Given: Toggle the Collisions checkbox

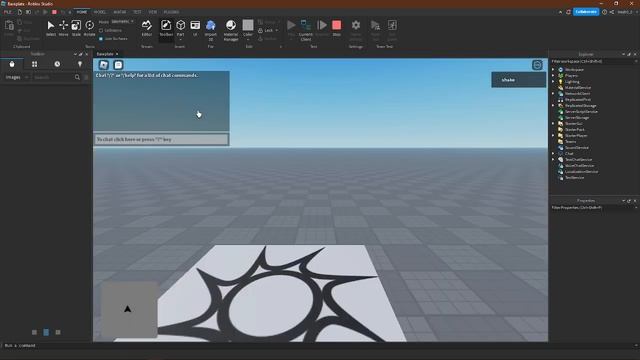Looking at the screenshot, I should [101, 31].
